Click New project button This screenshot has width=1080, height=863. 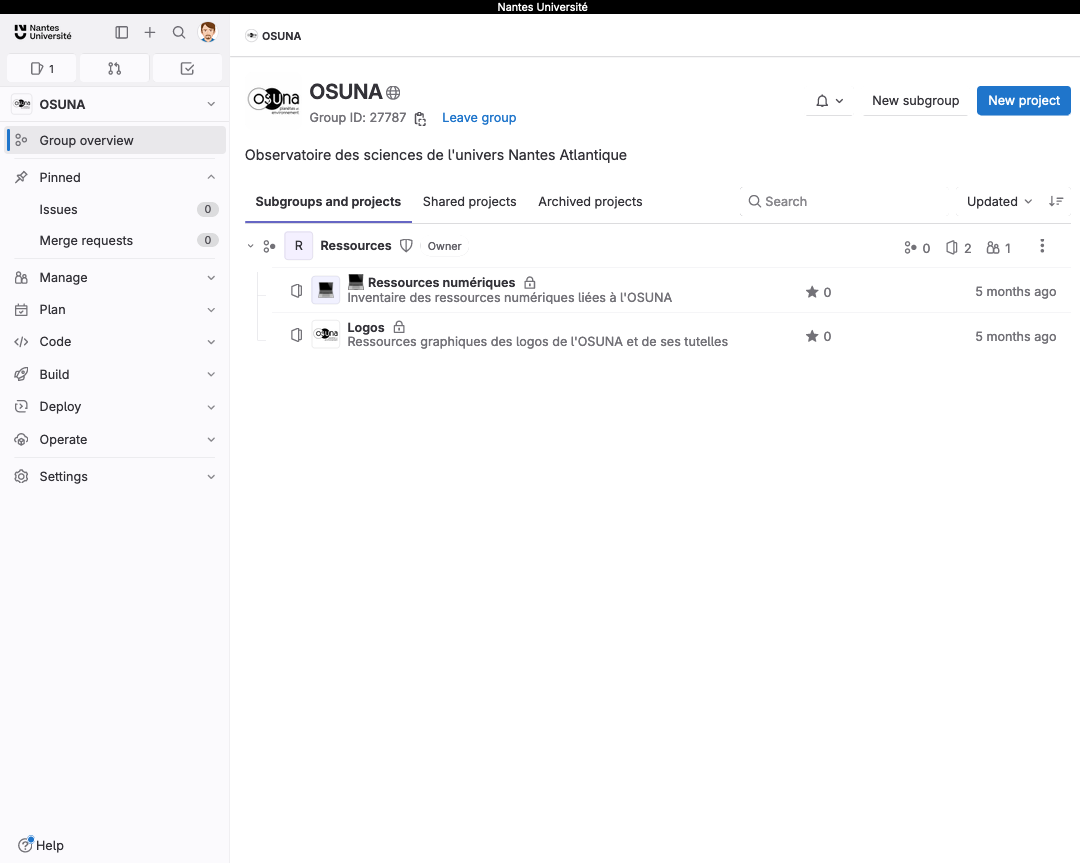1024,101
